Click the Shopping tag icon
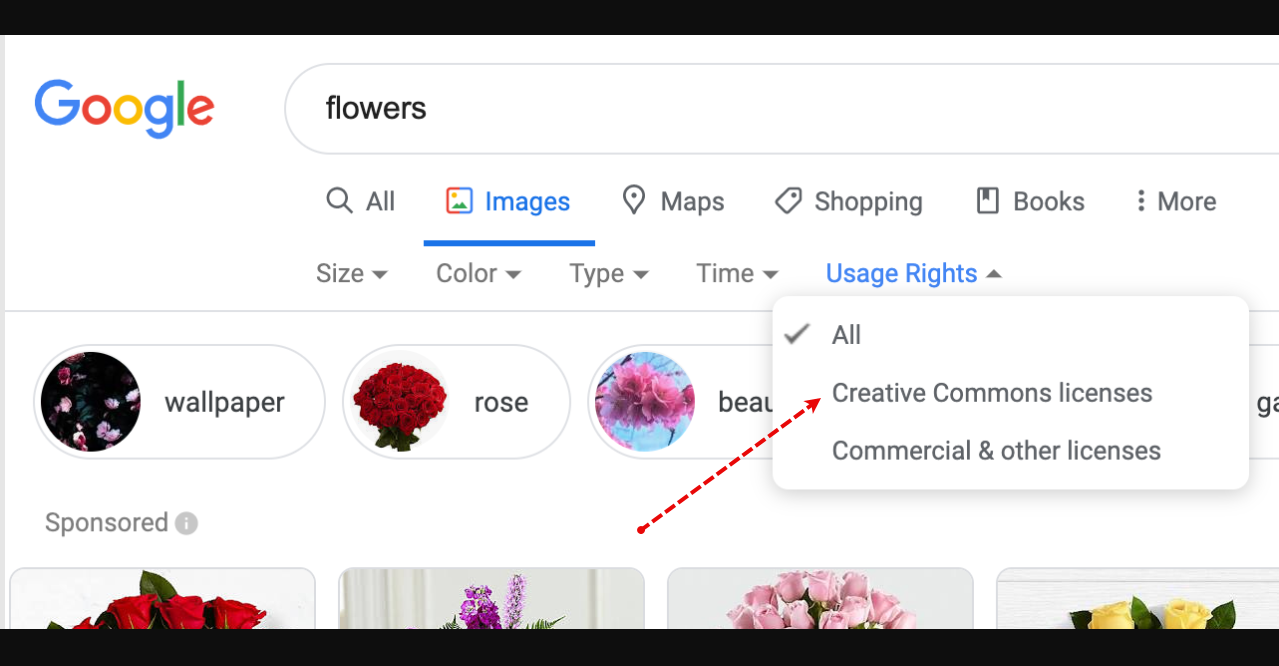 [x=788, y=201]
